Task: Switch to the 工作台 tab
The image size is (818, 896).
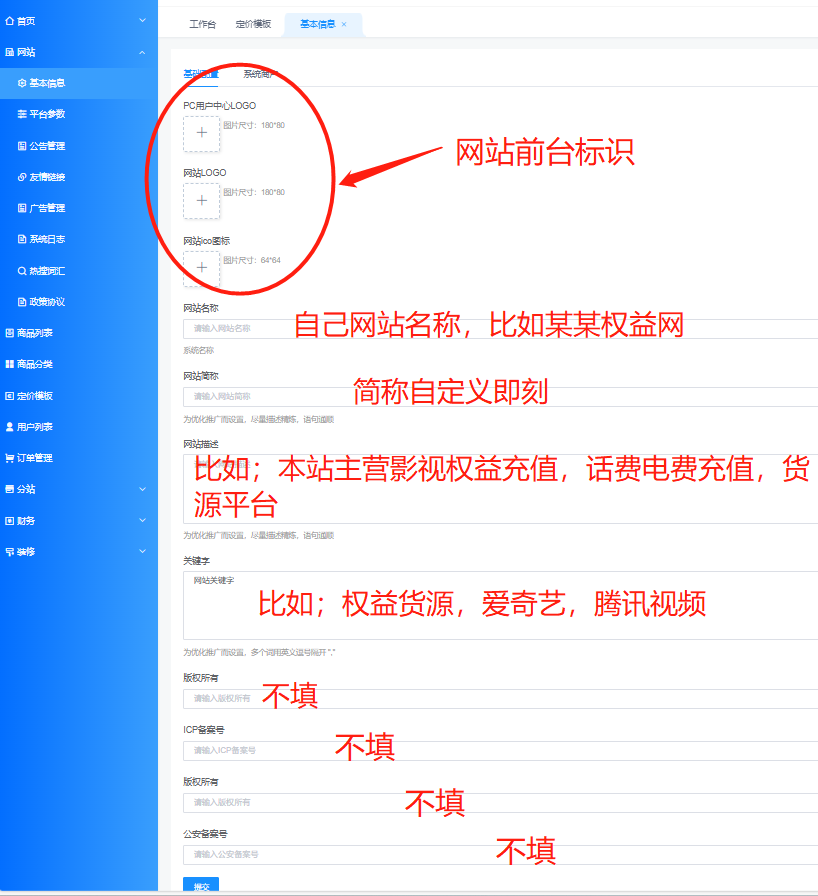Action: [202, 24]
